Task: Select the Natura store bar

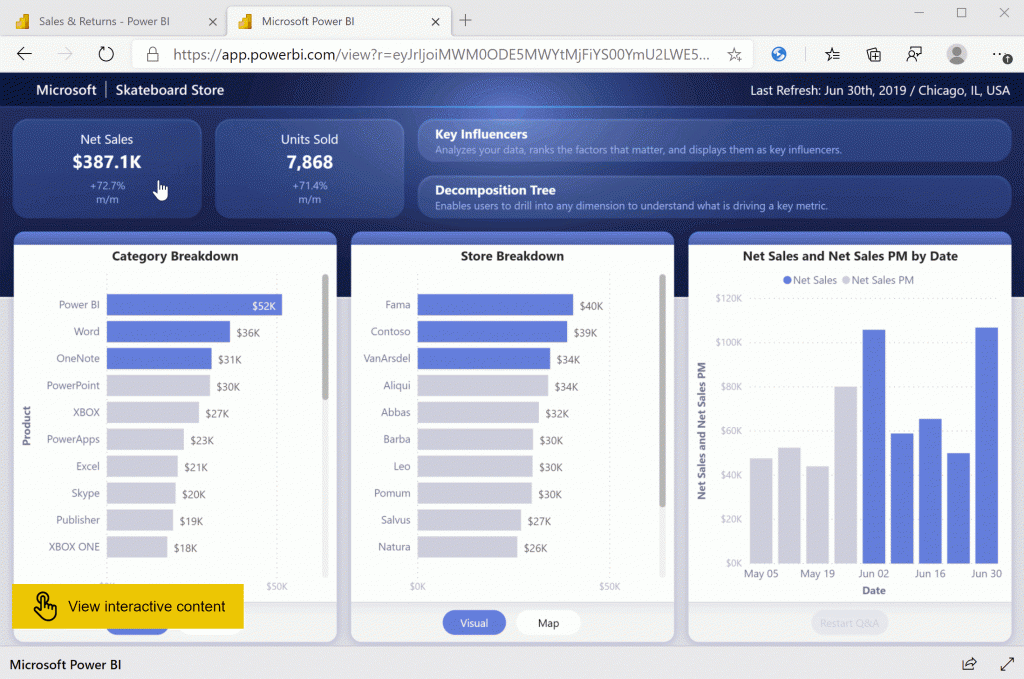Action: pos(468,547)
